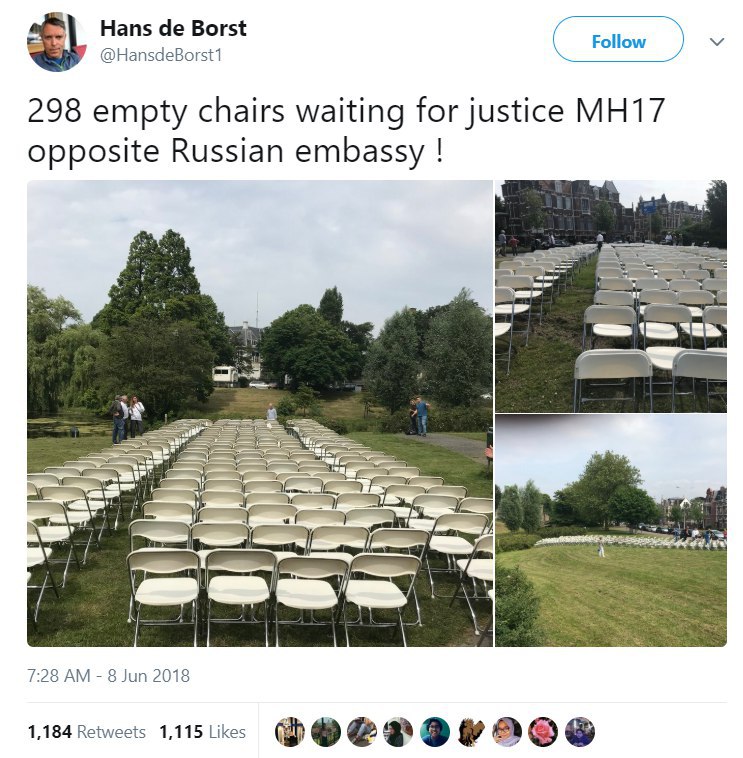Open the Hans de Borst name link
Viewport: 743px width, 758px height.
[x=173, y=29]
